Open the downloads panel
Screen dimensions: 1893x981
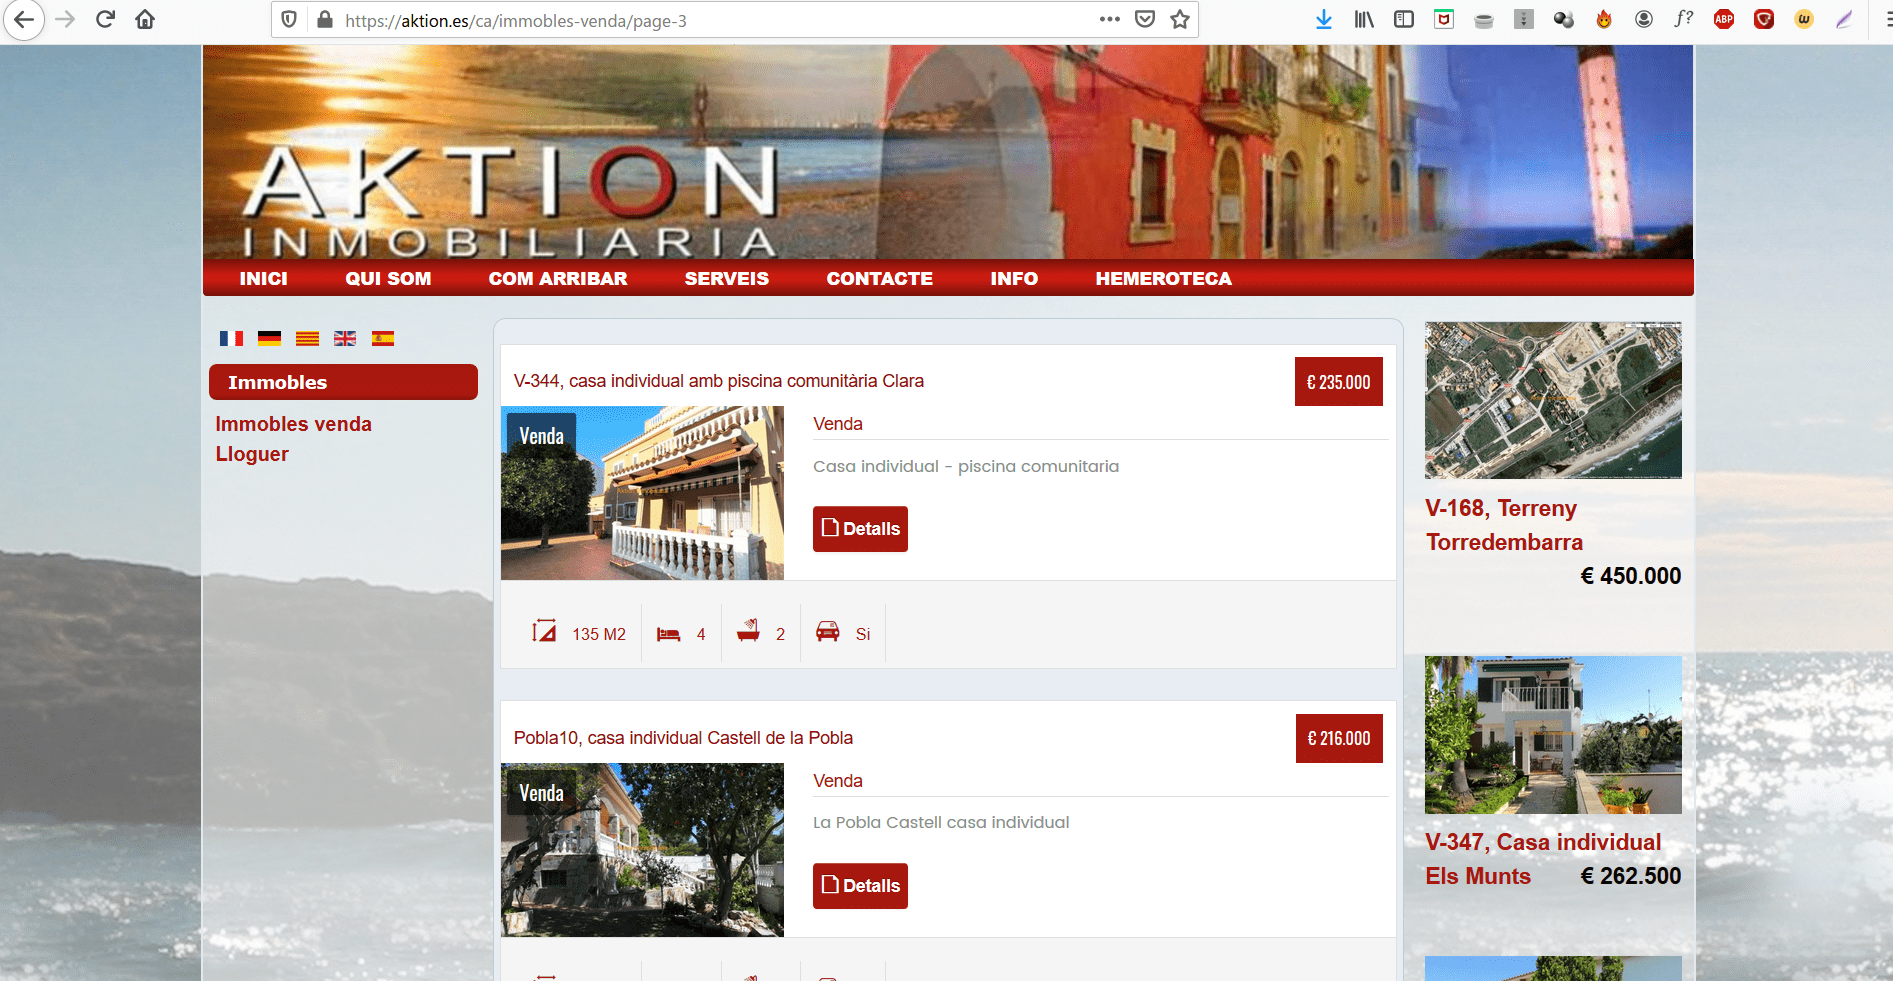(1324, 19)
